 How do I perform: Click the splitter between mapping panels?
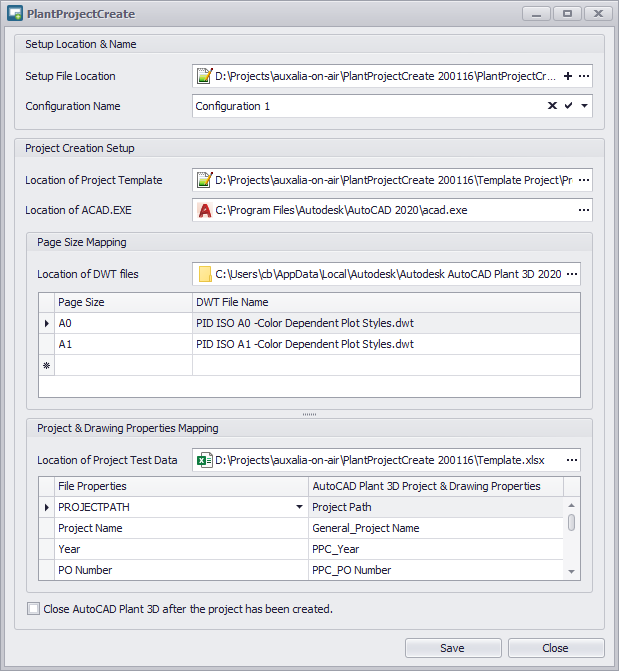point(309,414)
